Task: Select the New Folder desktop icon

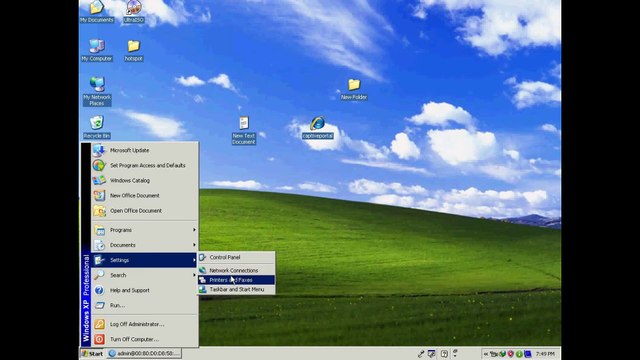Action: 354,89
